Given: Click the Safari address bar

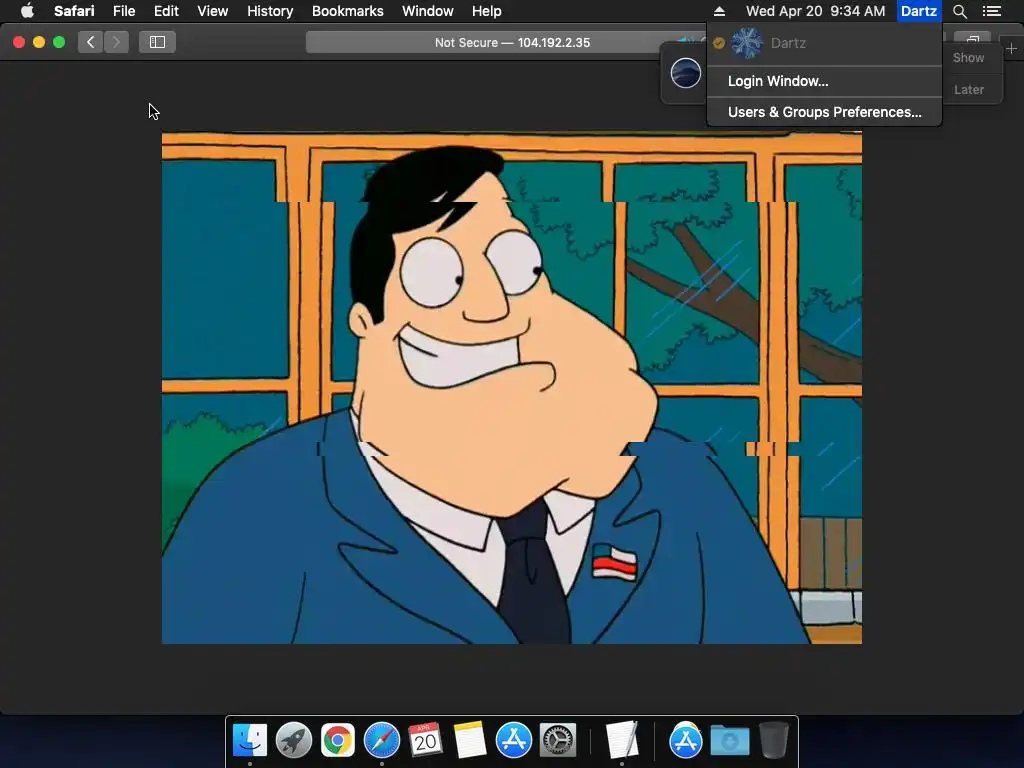Looking at the screenshot, I should (512, 42).
